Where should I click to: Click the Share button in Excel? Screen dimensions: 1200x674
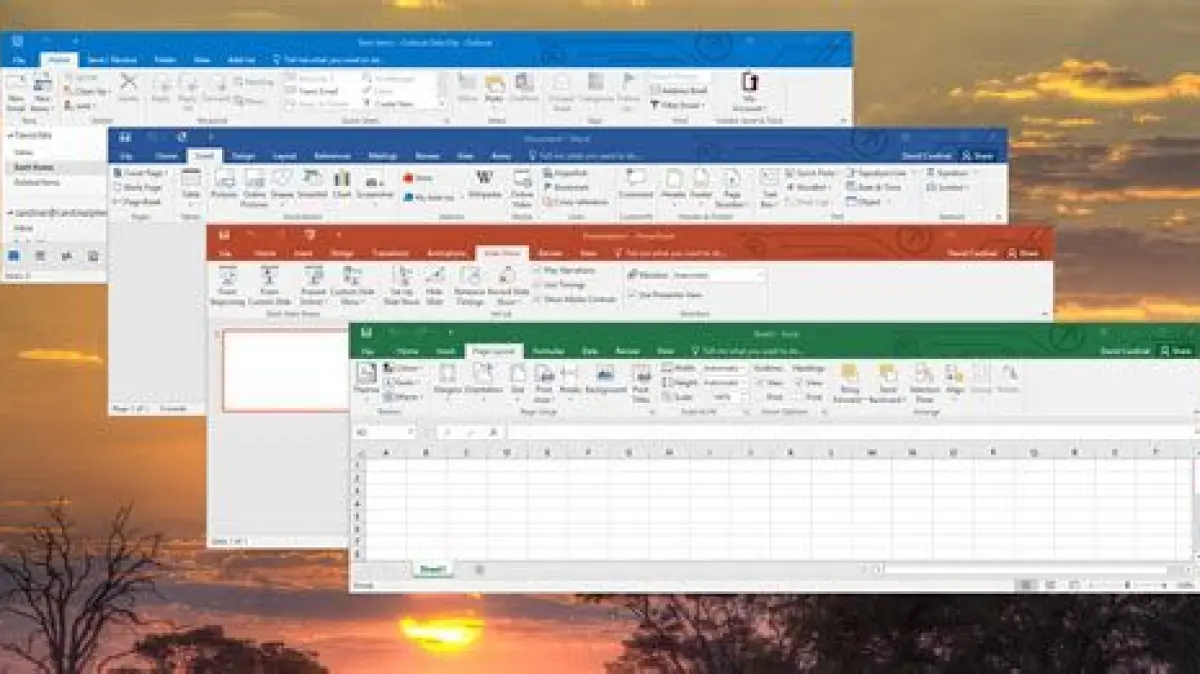click(x=1175, y=351)
